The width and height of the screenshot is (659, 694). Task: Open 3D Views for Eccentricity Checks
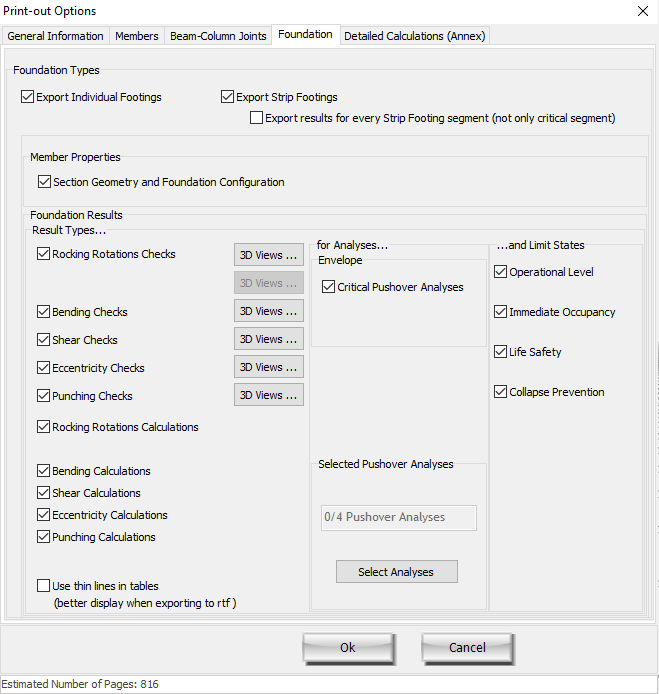[x=268, y=367]
